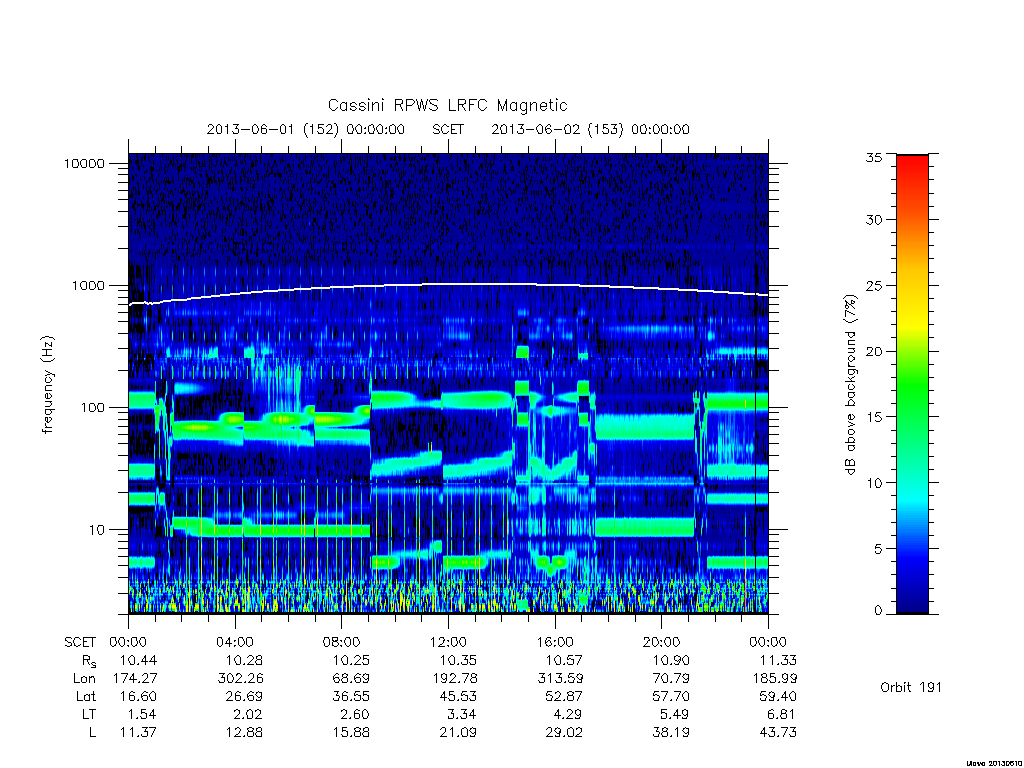
Task: Click the L-shell value "11.37"
Action: click(138, 733)
